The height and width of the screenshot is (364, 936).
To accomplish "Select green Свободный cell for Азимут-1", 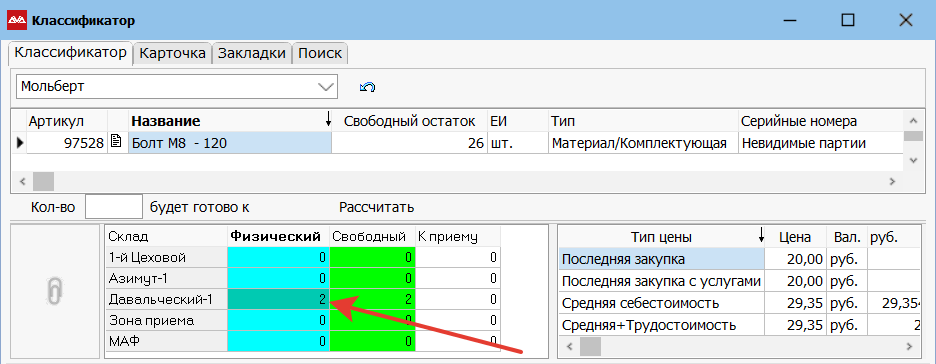I will 372,278.
